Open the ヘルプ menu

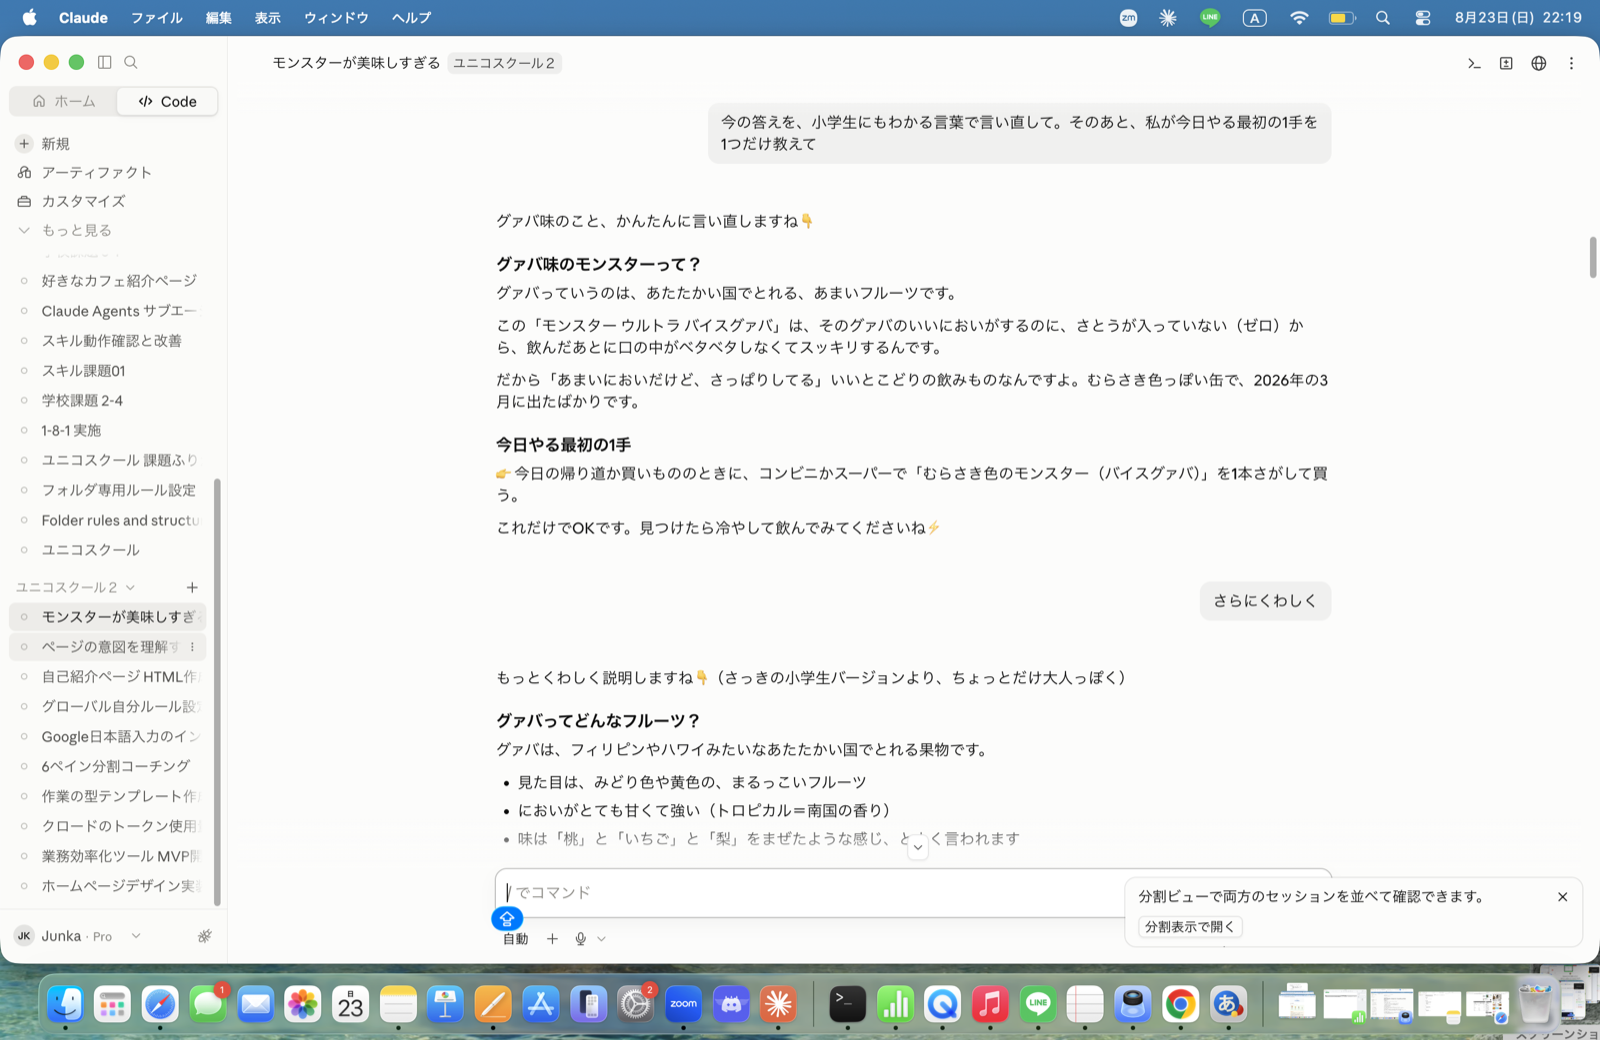click(x=411, y=18)
